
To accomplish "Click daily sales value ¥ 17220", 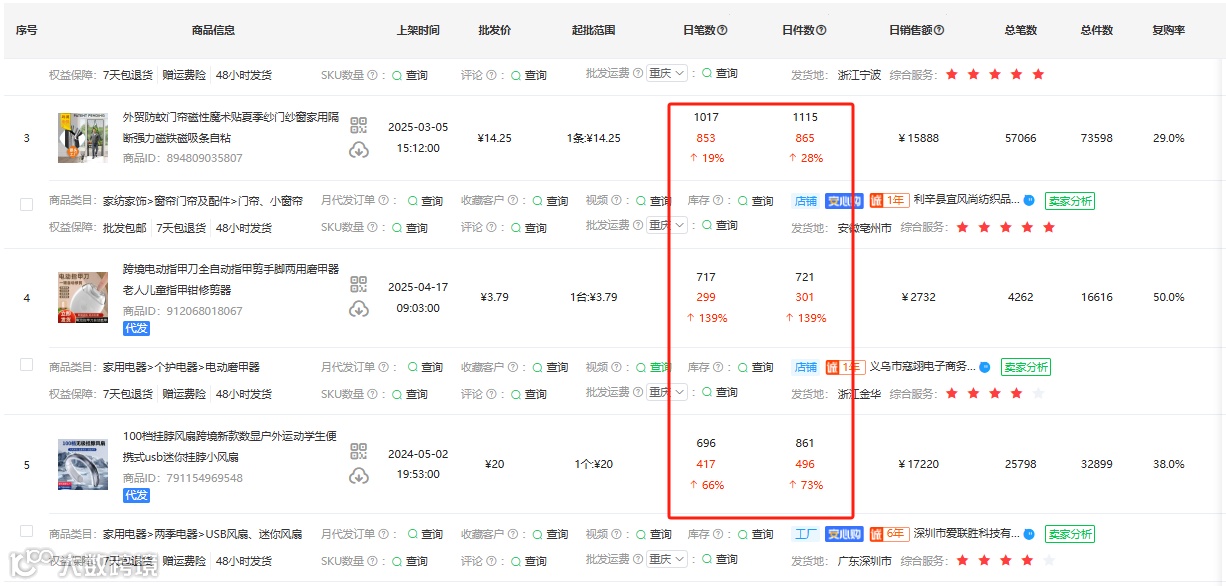I will tap(919, 464).
